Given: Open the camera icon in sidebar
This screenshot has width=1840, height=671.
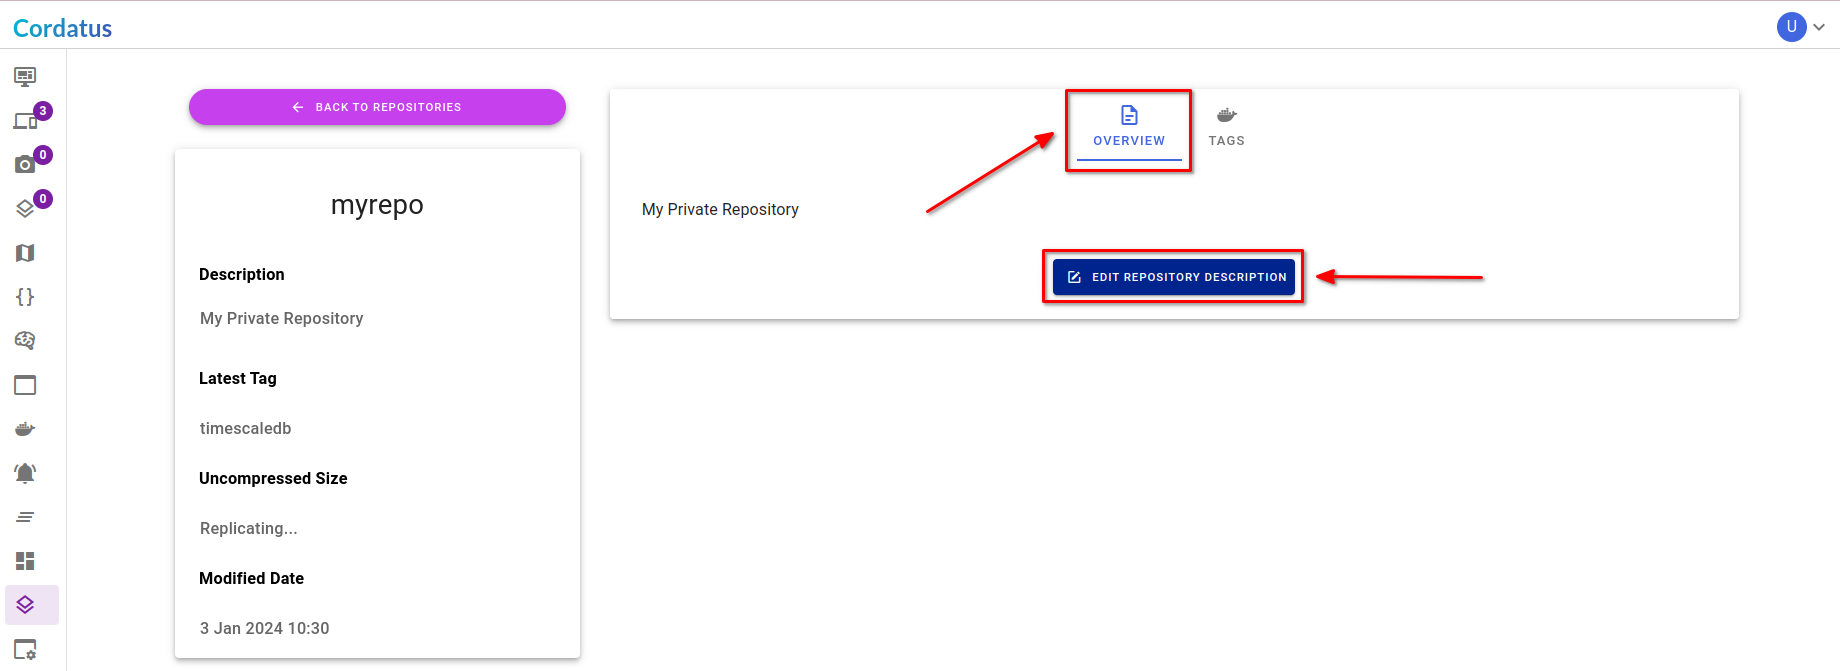Looking at the screenshot, I should point(25,165).
